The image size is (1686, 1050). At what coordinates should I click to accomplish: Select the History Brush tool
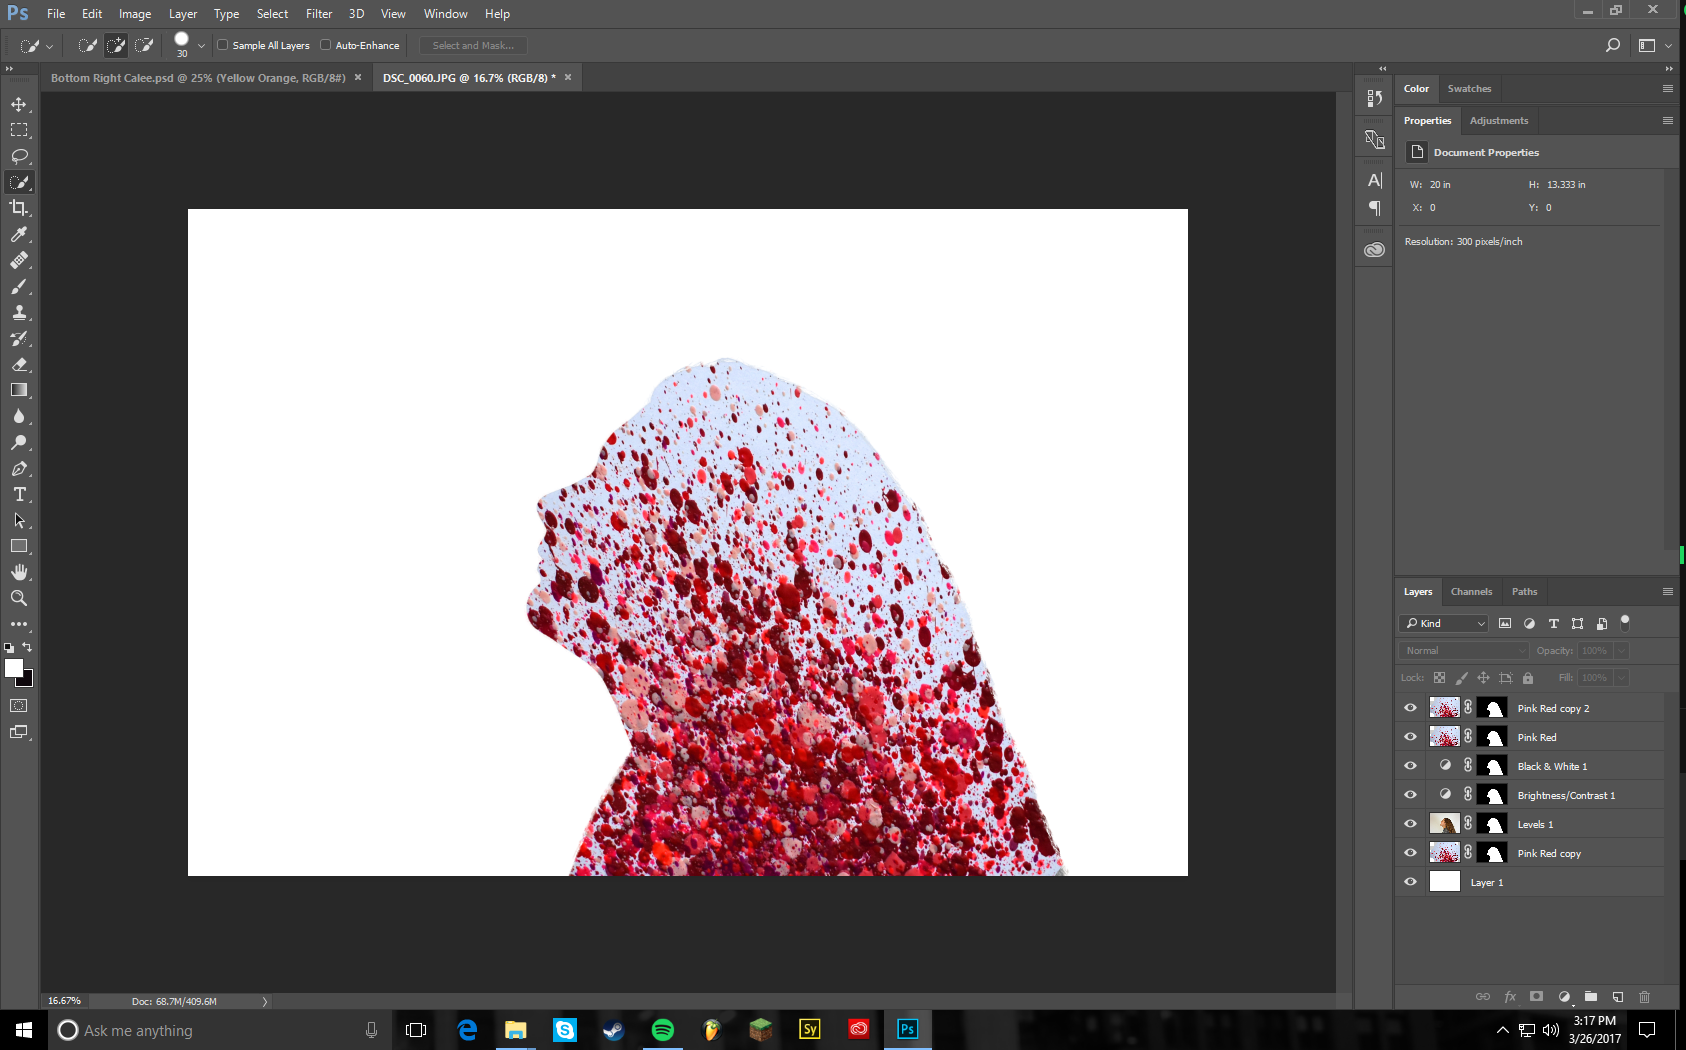(x=19, y=338)
